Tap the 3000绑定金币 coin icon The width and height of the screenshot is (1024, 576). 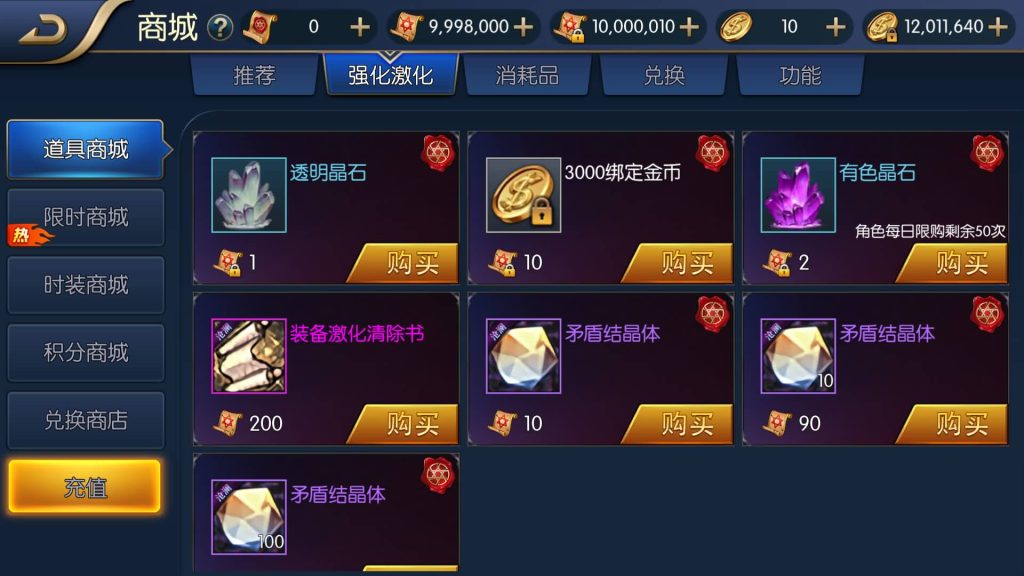(523, 195)
